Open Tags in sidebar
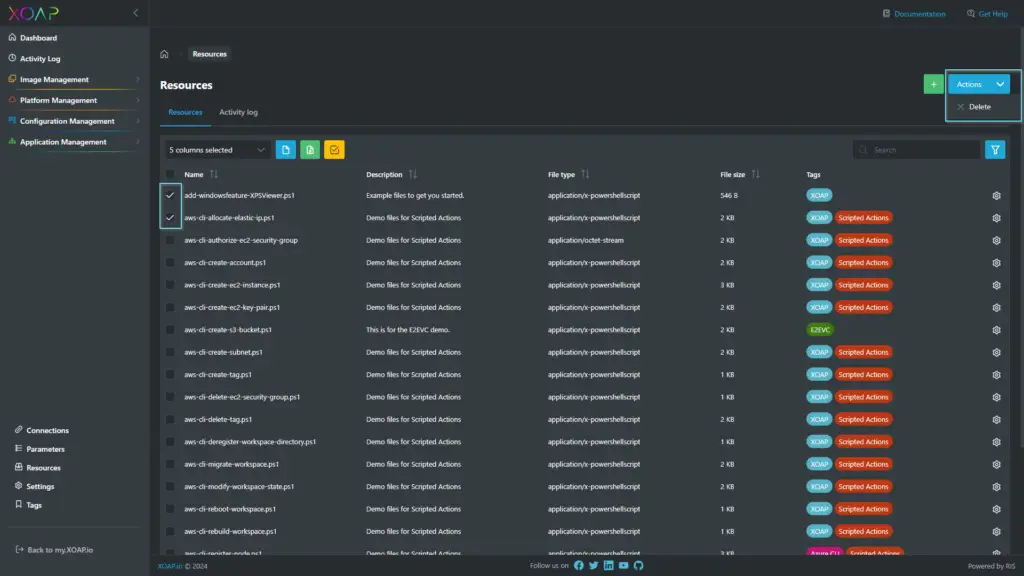This screenshot has height=576, width=1024. pos(28,505)
